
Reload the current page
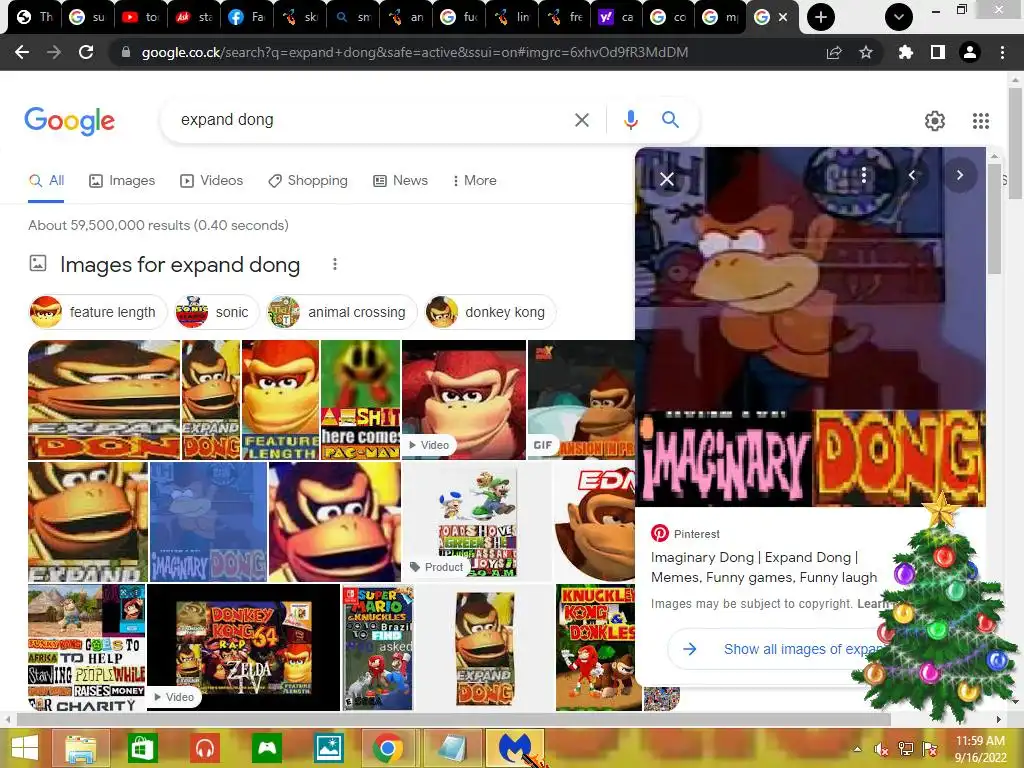tap(86, 52)
